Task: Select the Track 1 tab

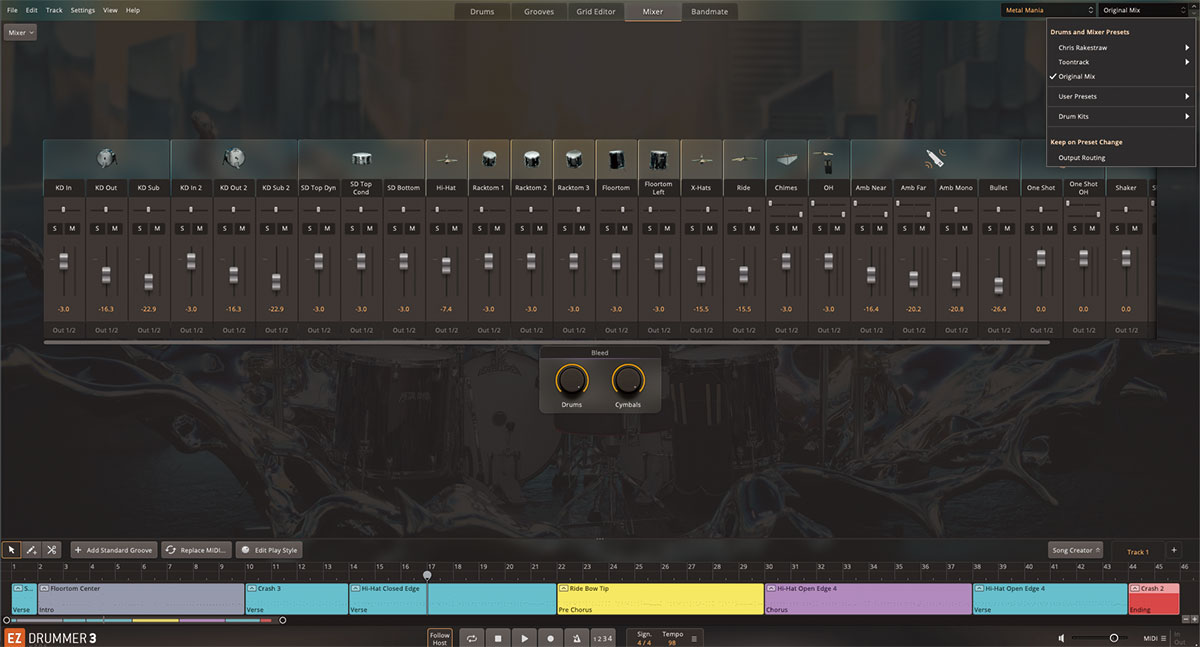Action: pos(1138,551)
